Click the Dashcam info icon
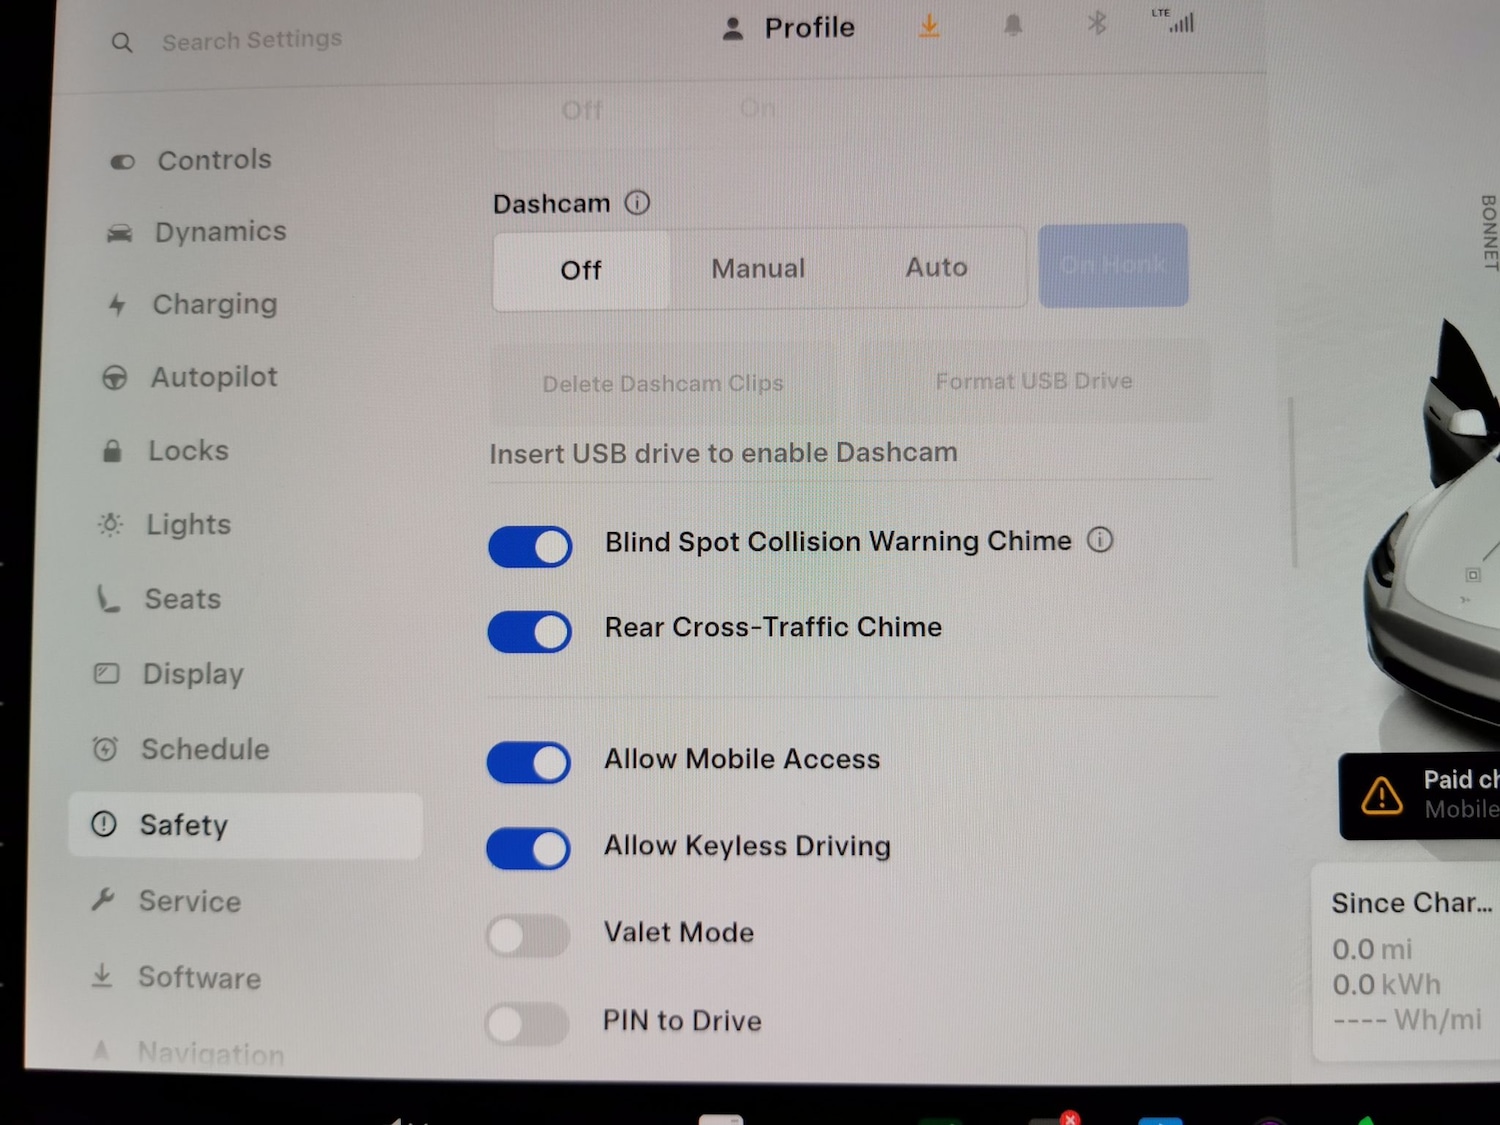Viewport: 1500px width, 1125px height. pyautogui.click(x=637, y=203)
